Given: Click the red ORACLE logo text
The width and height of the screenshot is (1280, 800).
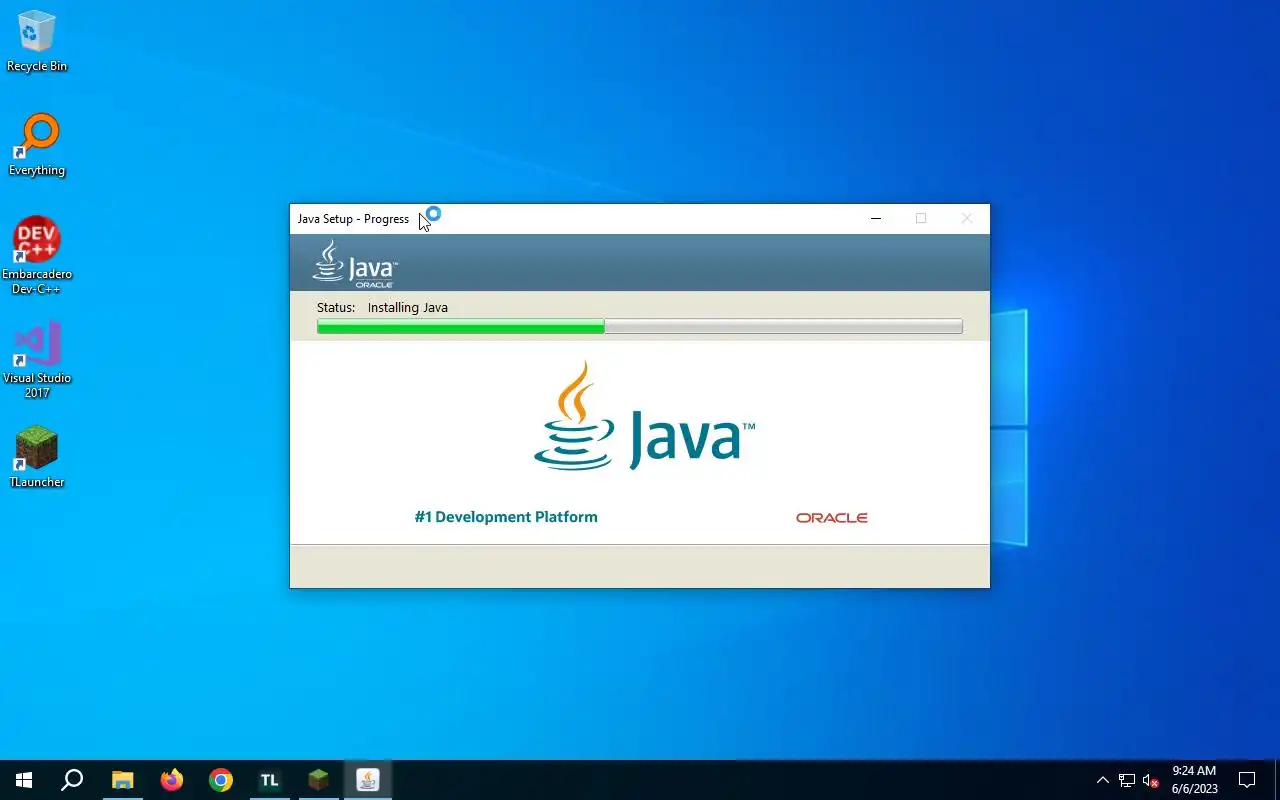Looking at the screenshot, I should coord(831,518).
